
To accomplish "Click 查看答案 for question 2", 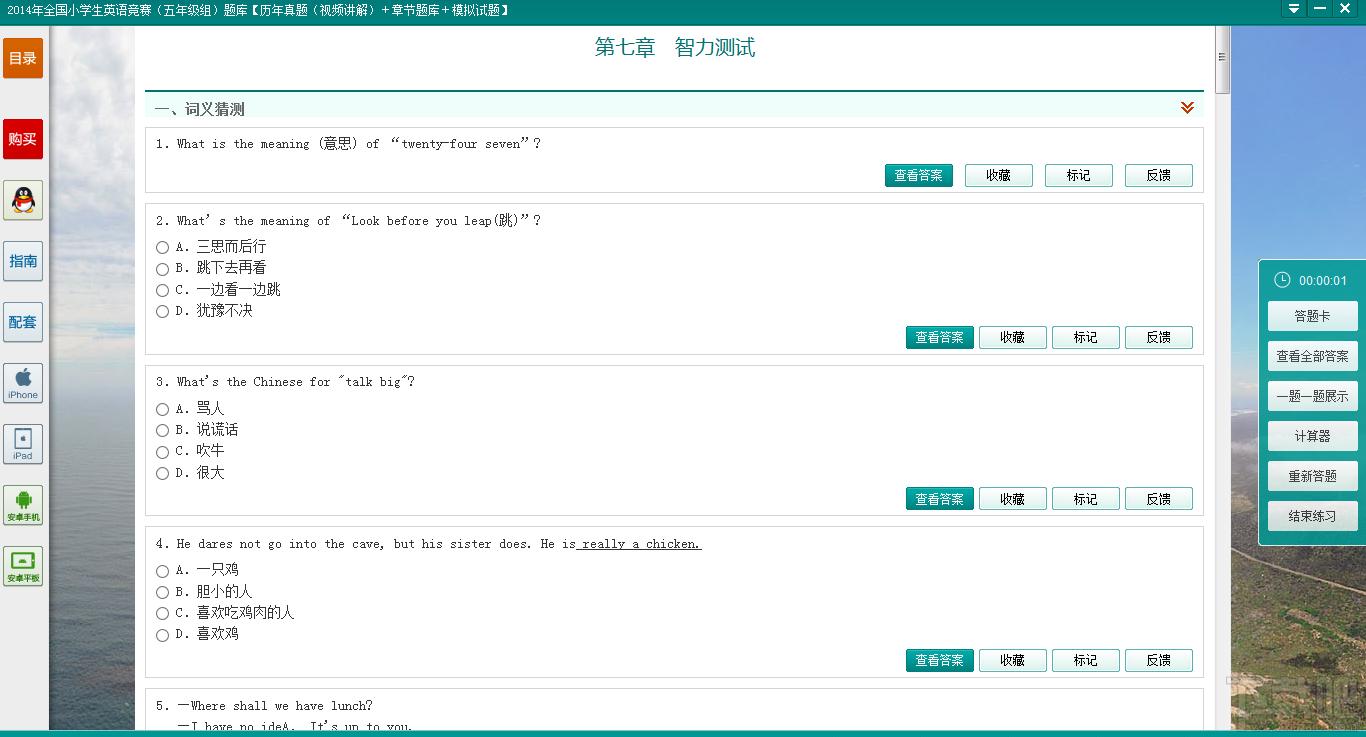I will tap(940, 337).
